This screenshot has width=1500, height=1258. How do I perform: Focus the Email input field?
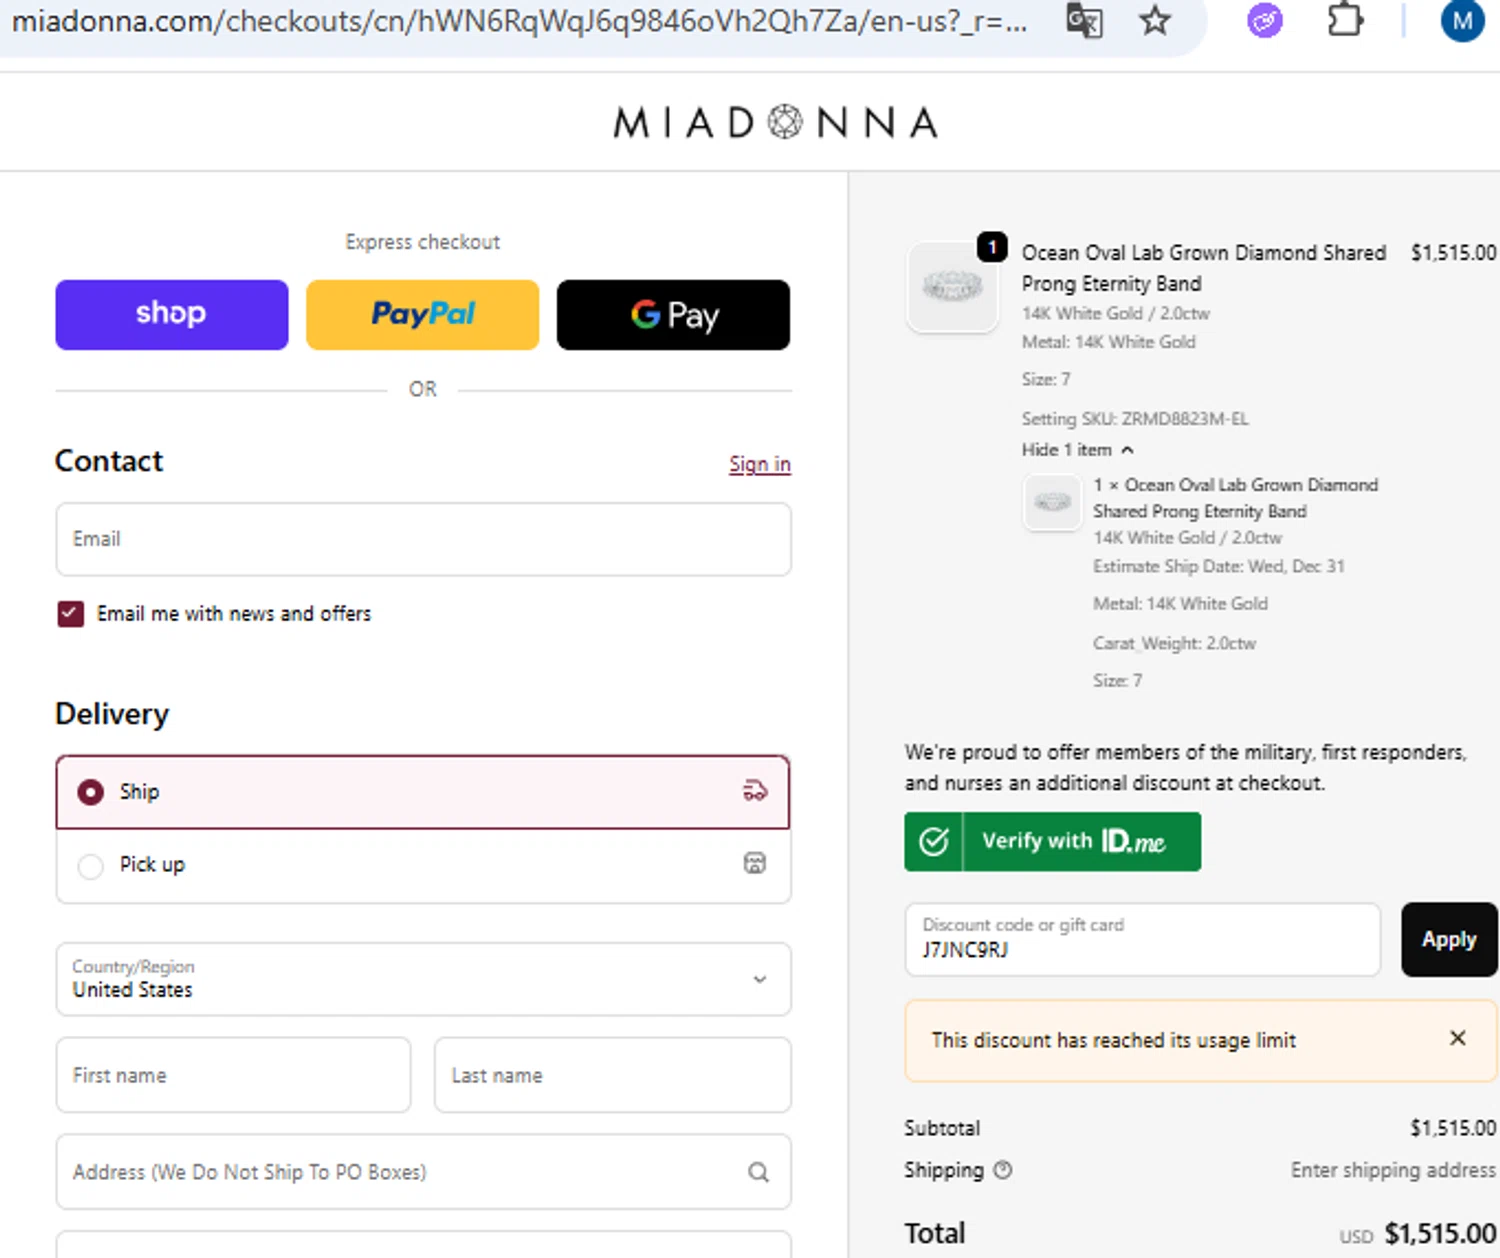coord(424,539)
